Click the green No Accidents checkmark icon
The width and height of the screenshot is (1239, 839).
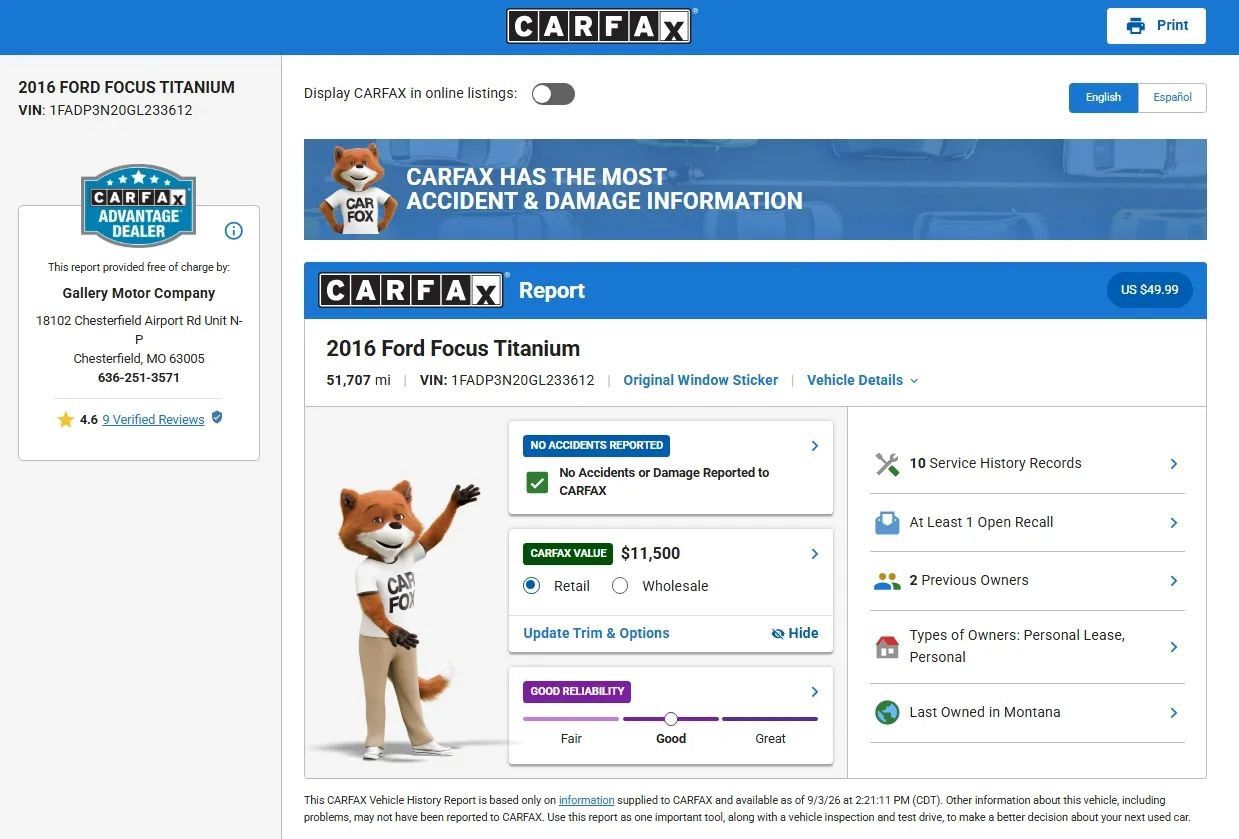click(x=537, y=482)
